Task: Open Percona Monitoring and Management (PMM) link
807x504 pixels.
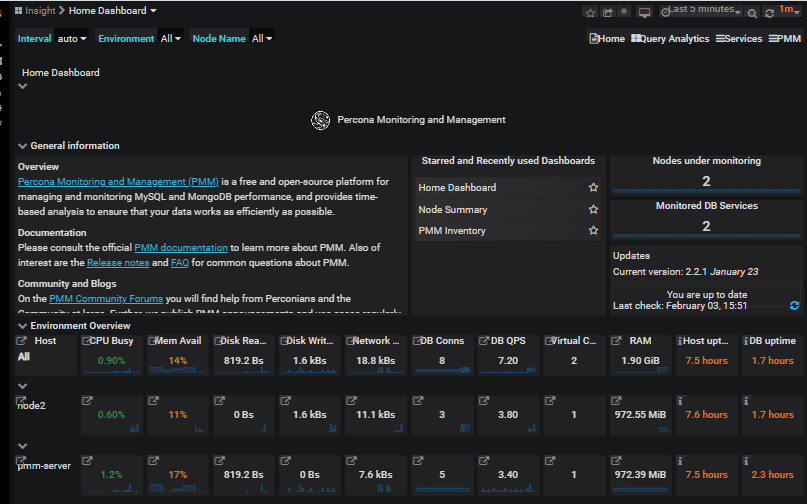Action: [x=118, y=182]
